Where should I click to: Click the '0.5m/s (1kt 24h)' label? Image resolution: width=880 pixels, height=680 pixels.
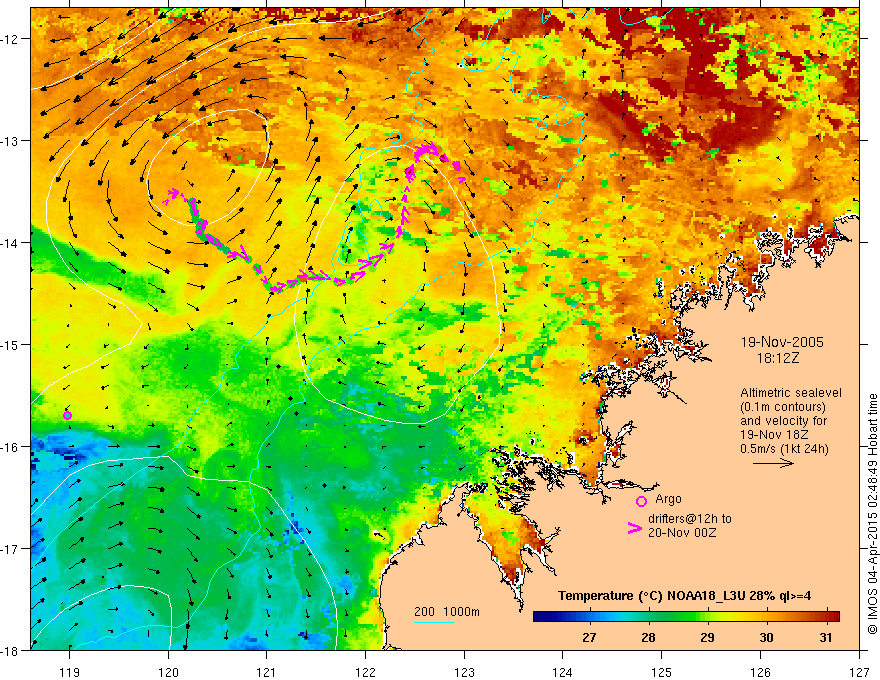point(784,449)
